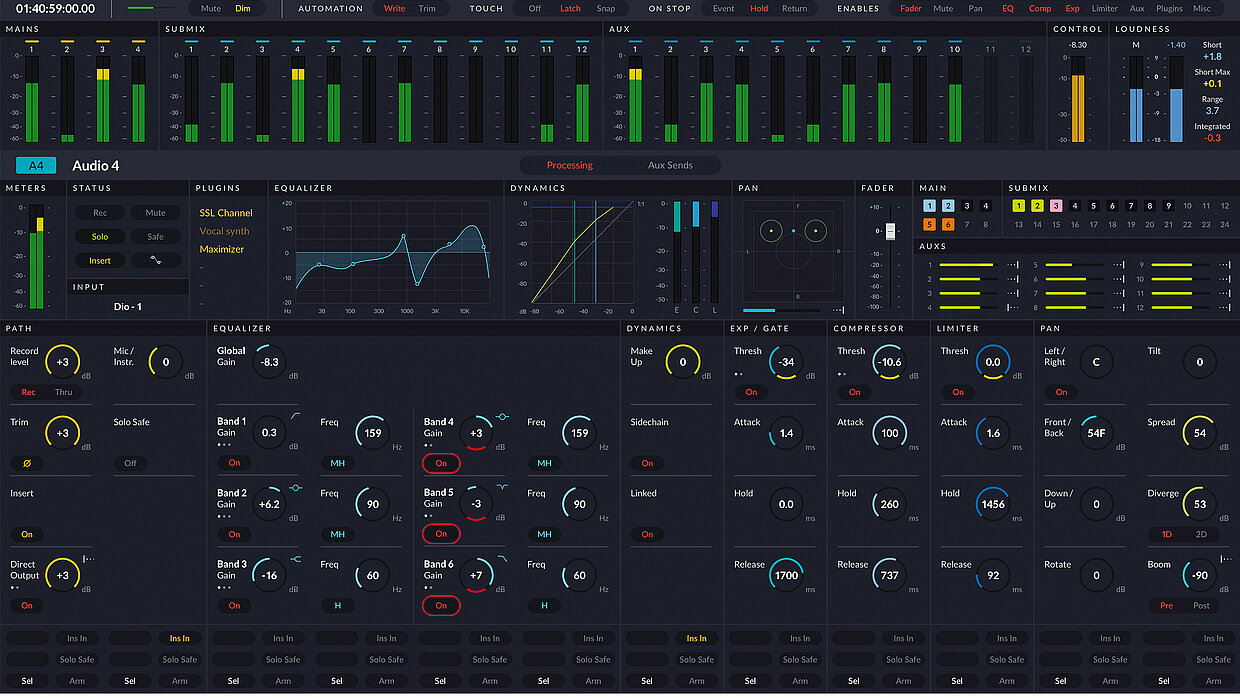1240x698 pixels.
Task: Toggle the Compressor On button
Action: 854,392
